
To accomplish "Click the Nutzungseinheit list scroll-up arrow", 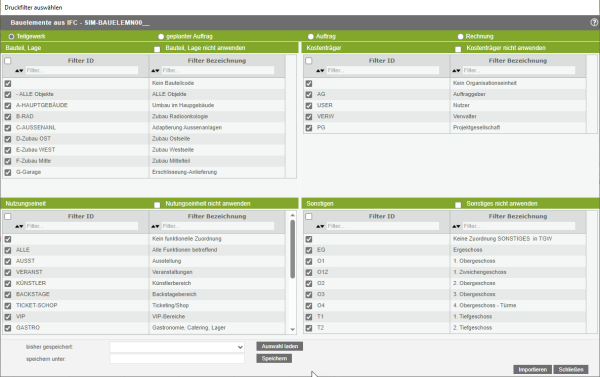I will coord(293,215).
